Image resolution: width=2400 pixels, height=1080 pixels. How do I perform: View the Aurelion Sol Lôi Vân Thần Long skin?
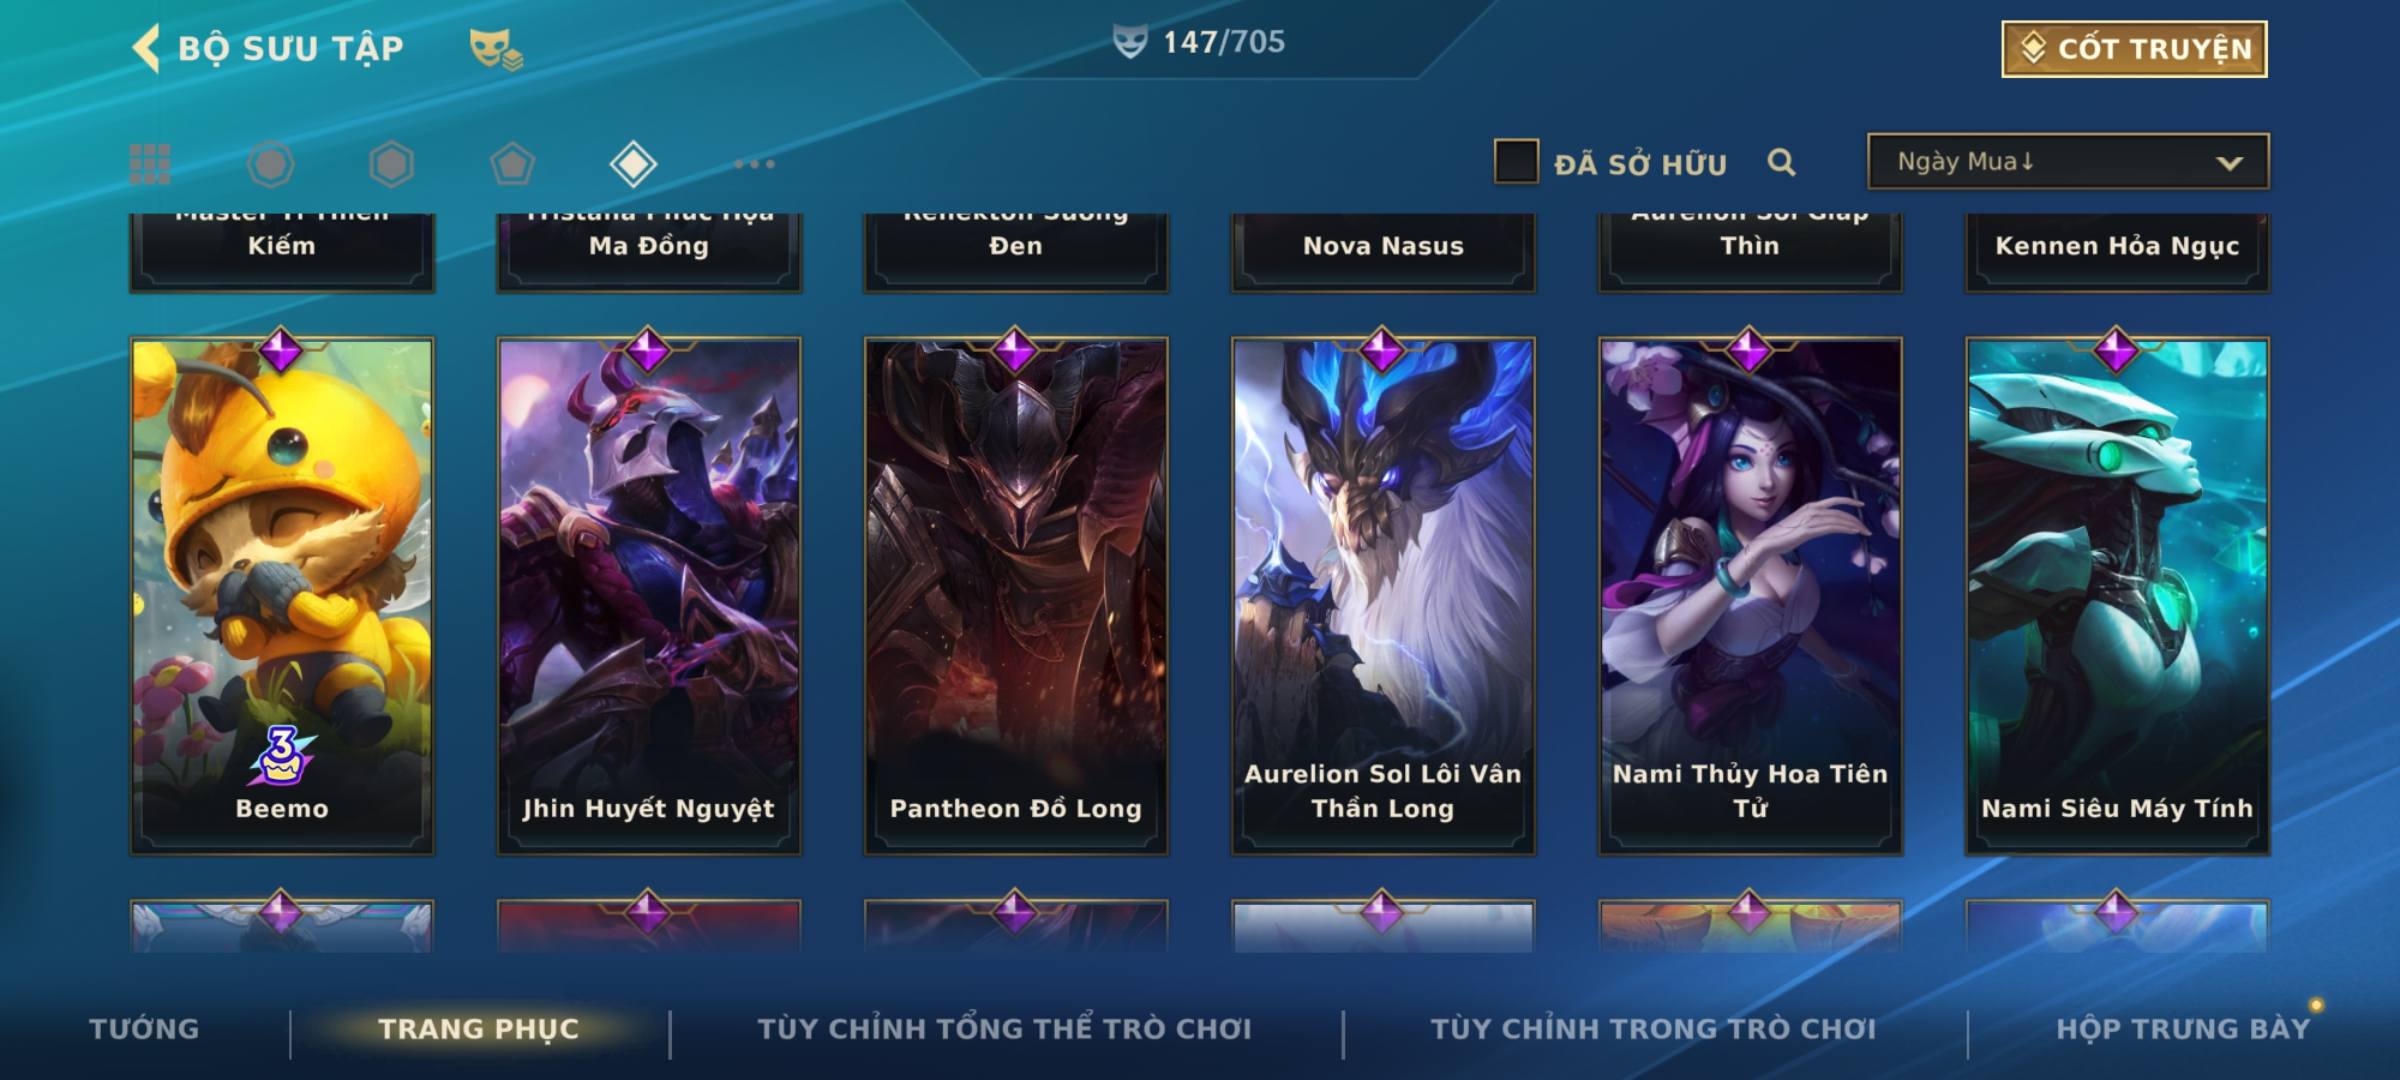click(x=1383, y=596)
